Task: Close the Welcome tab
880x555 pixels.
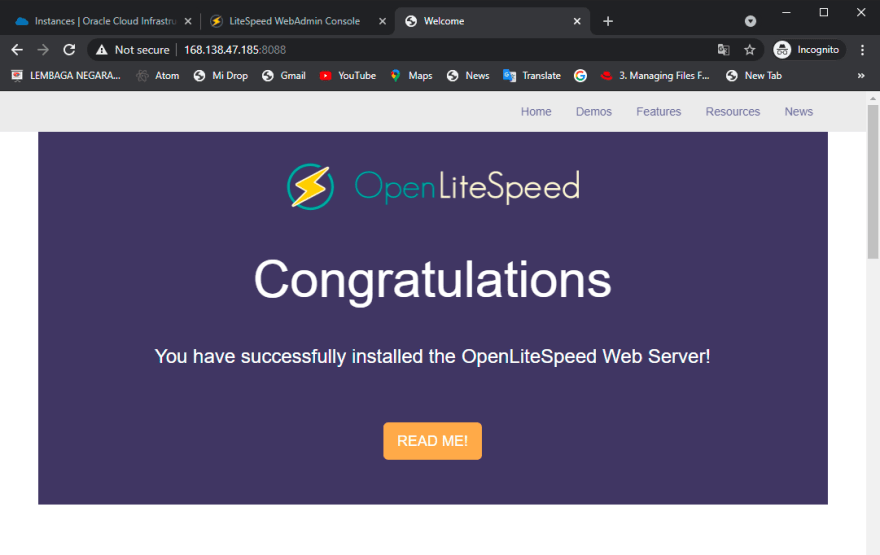Action: click(577, 21)
